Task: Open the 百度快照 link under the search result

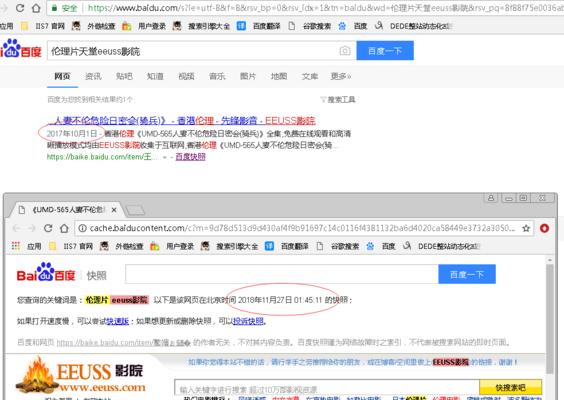Action: click(190, 157)
